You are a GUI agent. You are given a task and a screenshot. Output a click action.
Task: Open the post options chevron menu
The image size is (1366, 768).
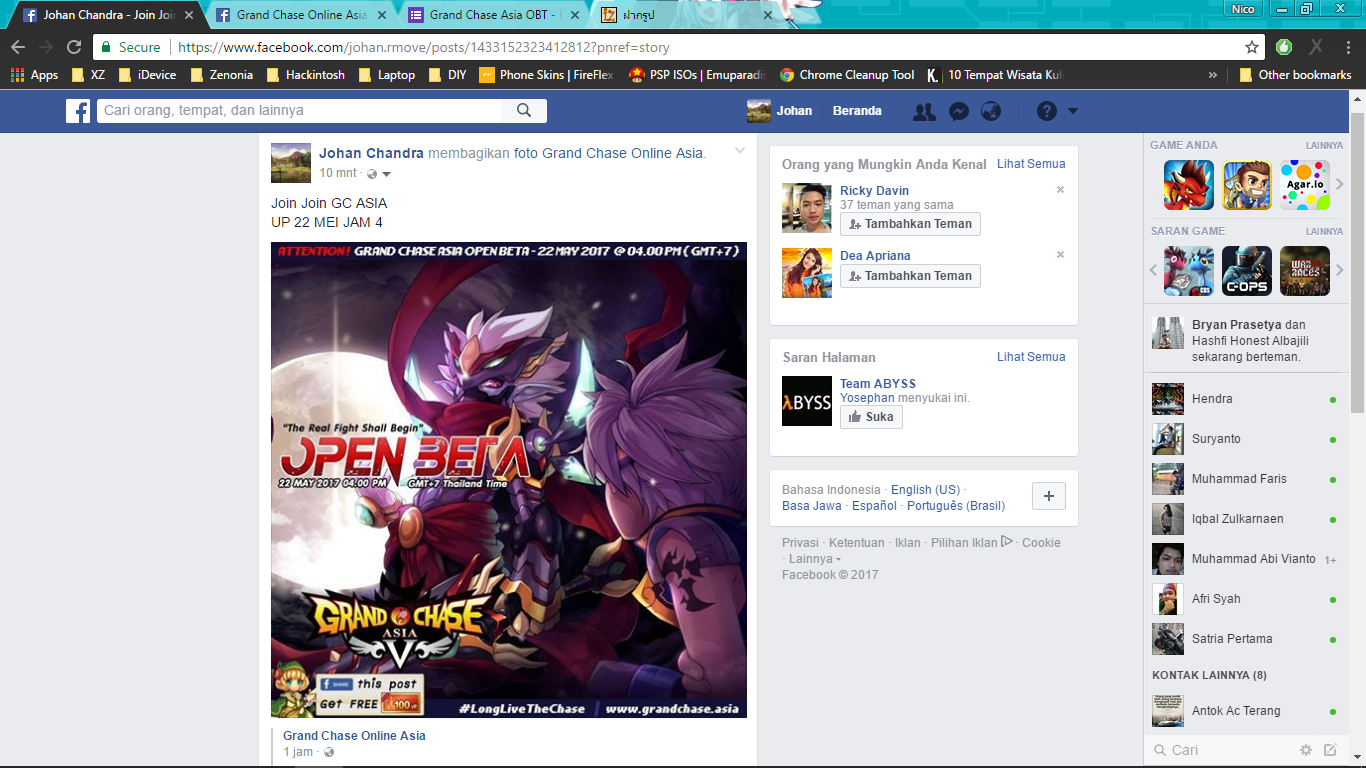[x=740, y=151]
